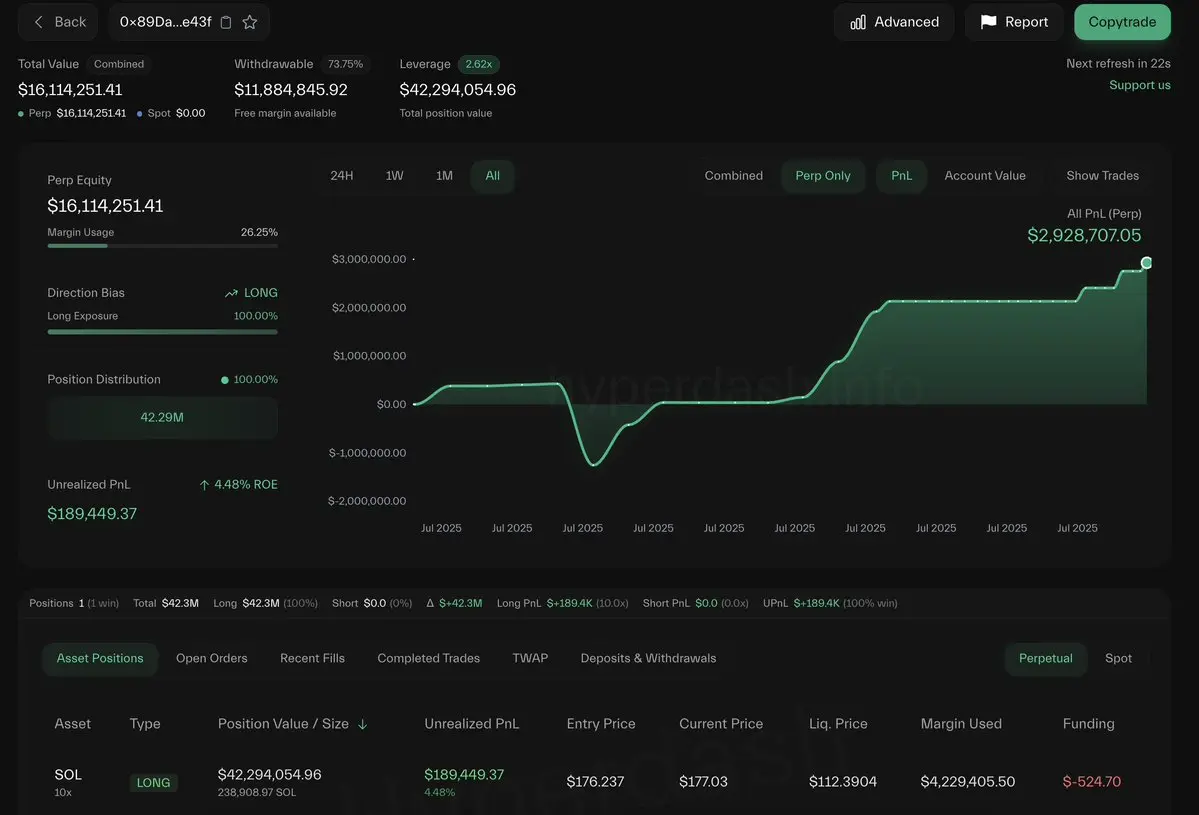Open the Completed Trades tab
The image size is (1199, 815).
[x=428, y=658]
